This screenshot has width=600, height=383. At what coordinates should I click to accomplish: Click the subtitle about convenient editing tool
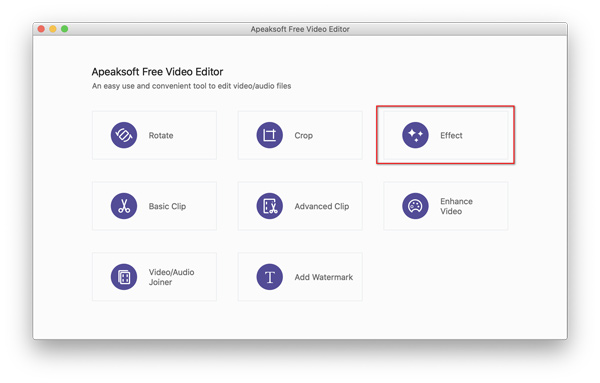[x=191, y=86]
